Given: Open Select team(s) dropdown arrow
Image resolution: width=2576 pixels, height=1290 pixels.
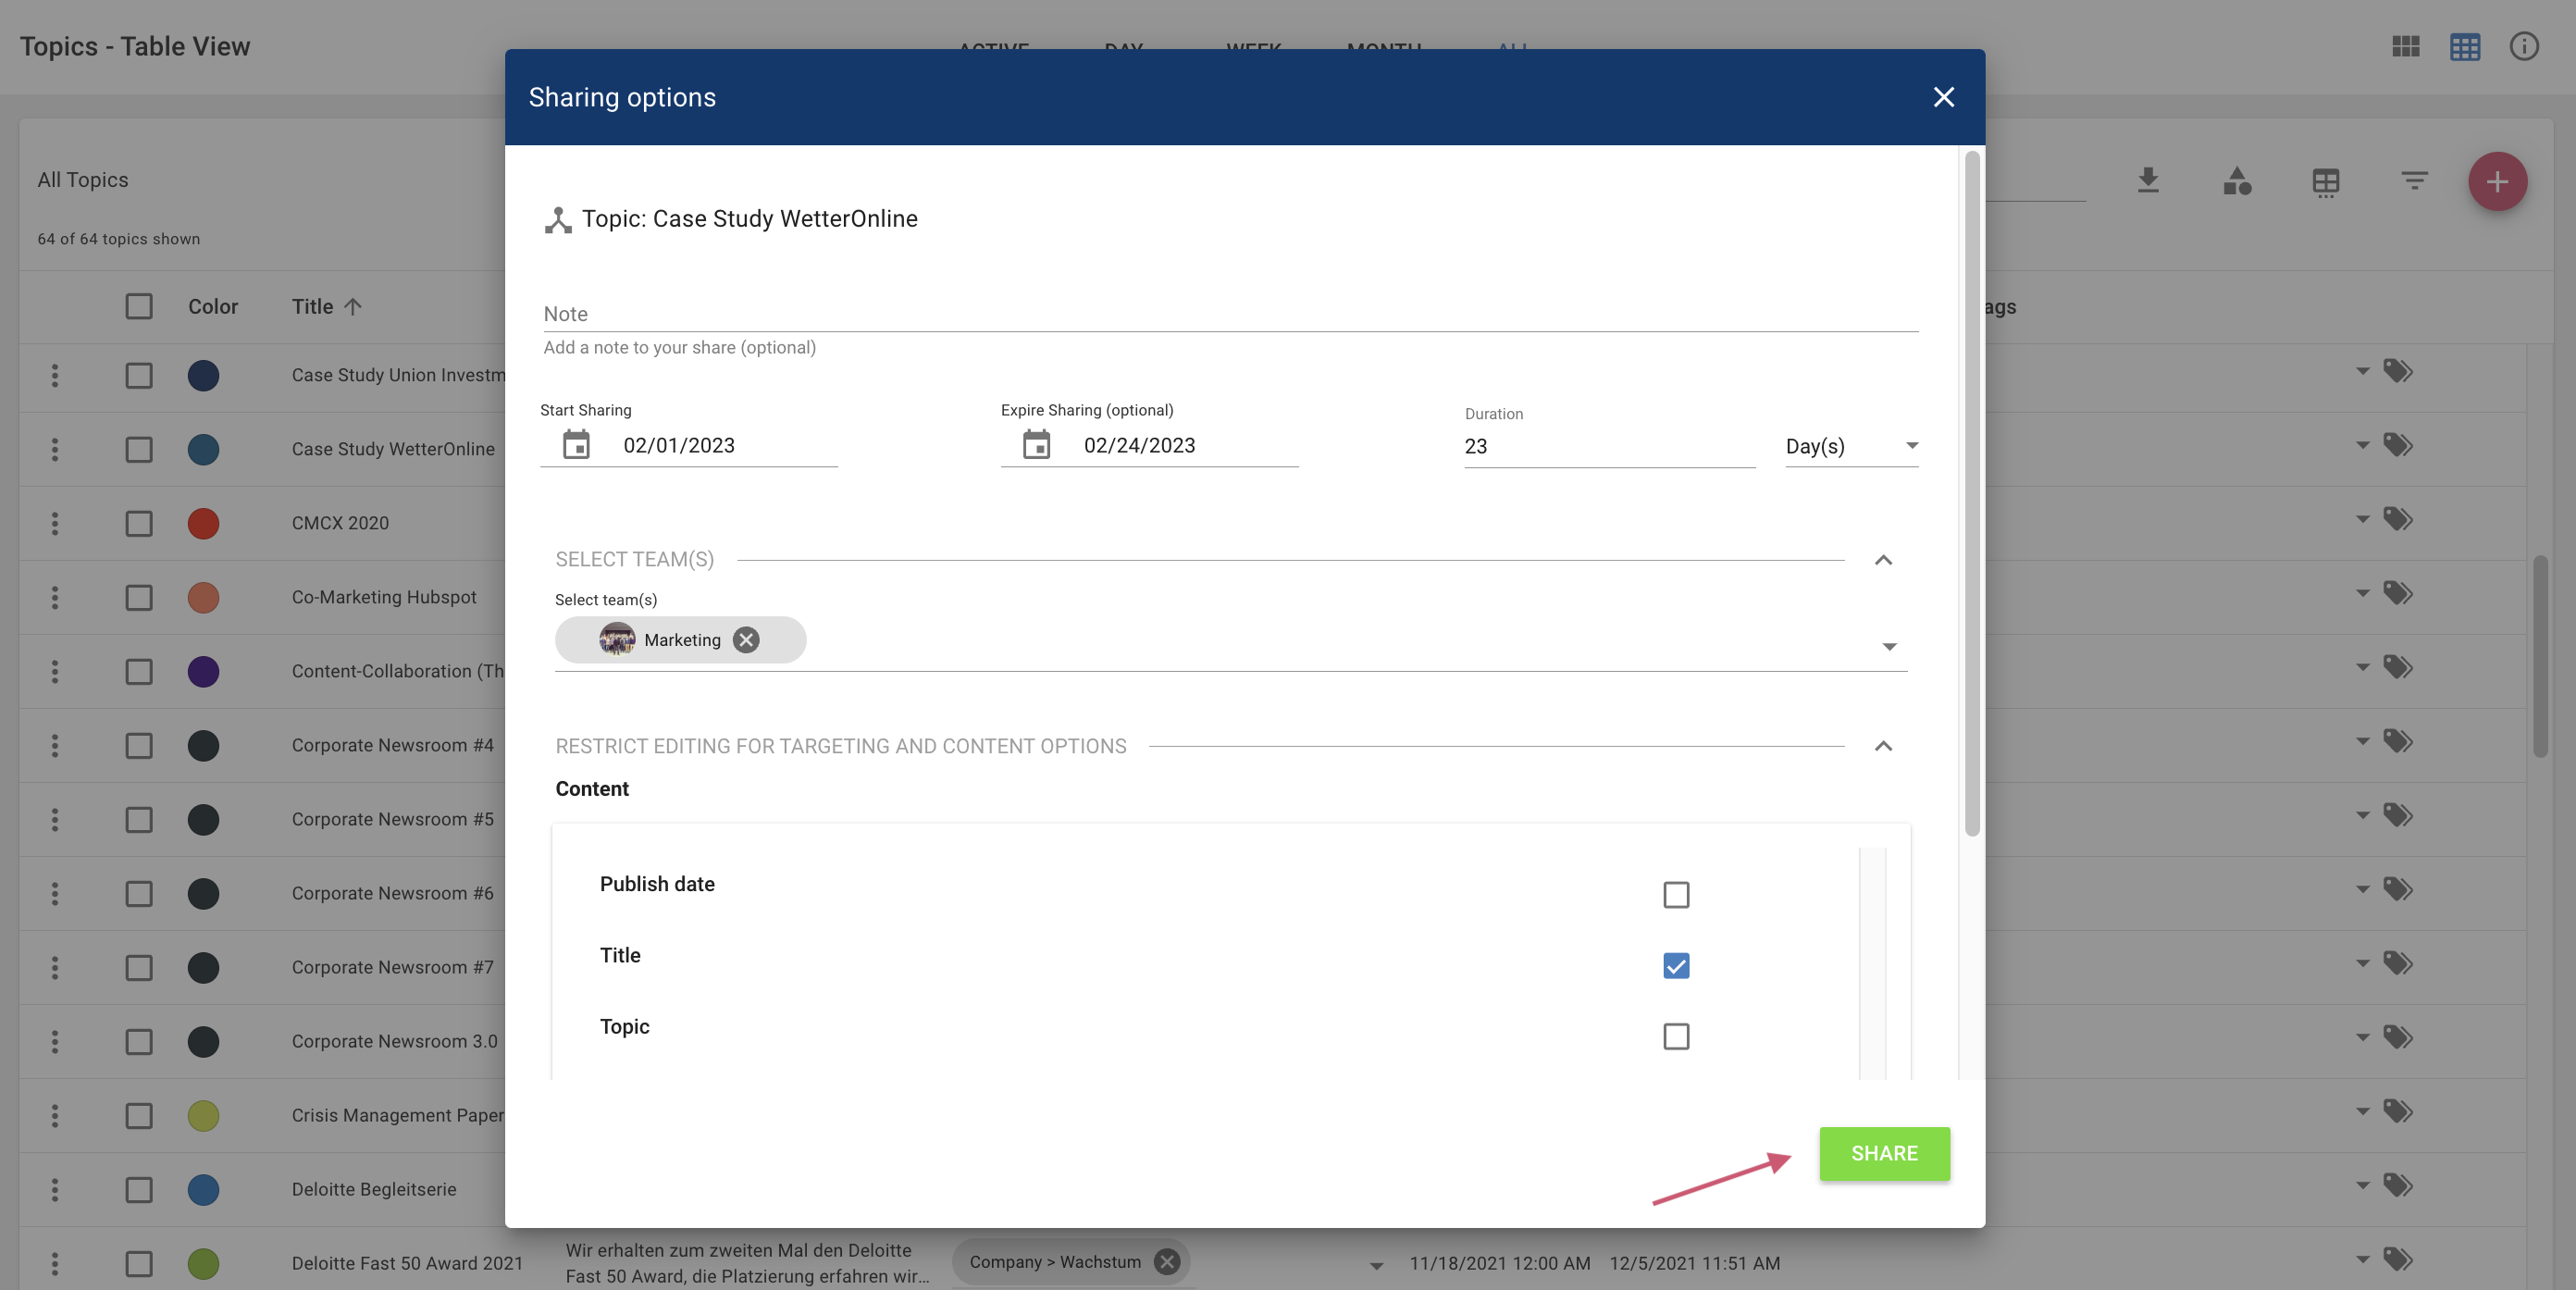Looking at the screenshot, I should pos(1889,646).
